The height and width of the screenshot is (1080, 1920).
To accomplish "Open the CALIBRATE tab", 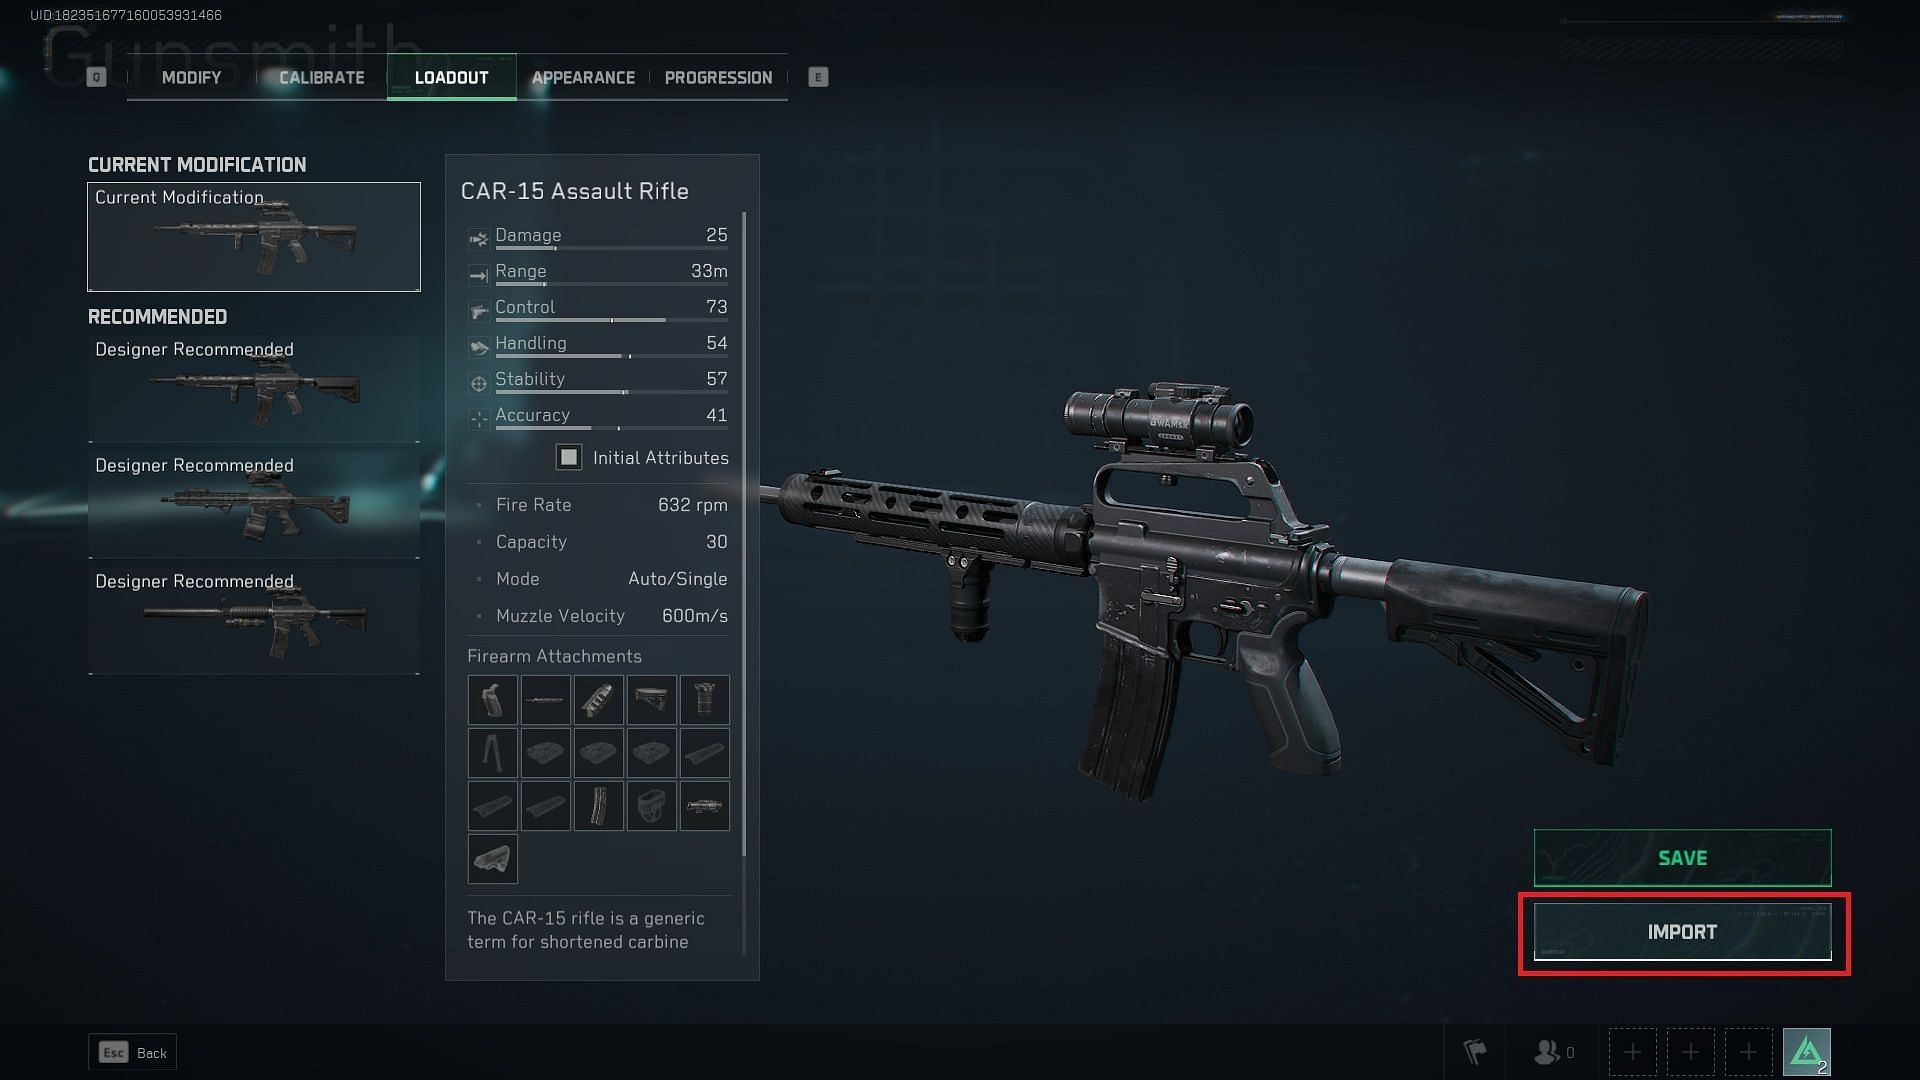I will [320, 76].
